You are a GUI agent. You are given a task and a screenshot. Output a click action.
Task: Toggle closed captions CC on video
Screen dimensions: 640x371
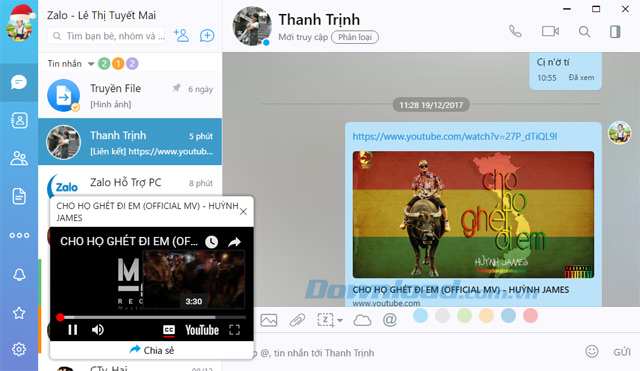point(169,330)
